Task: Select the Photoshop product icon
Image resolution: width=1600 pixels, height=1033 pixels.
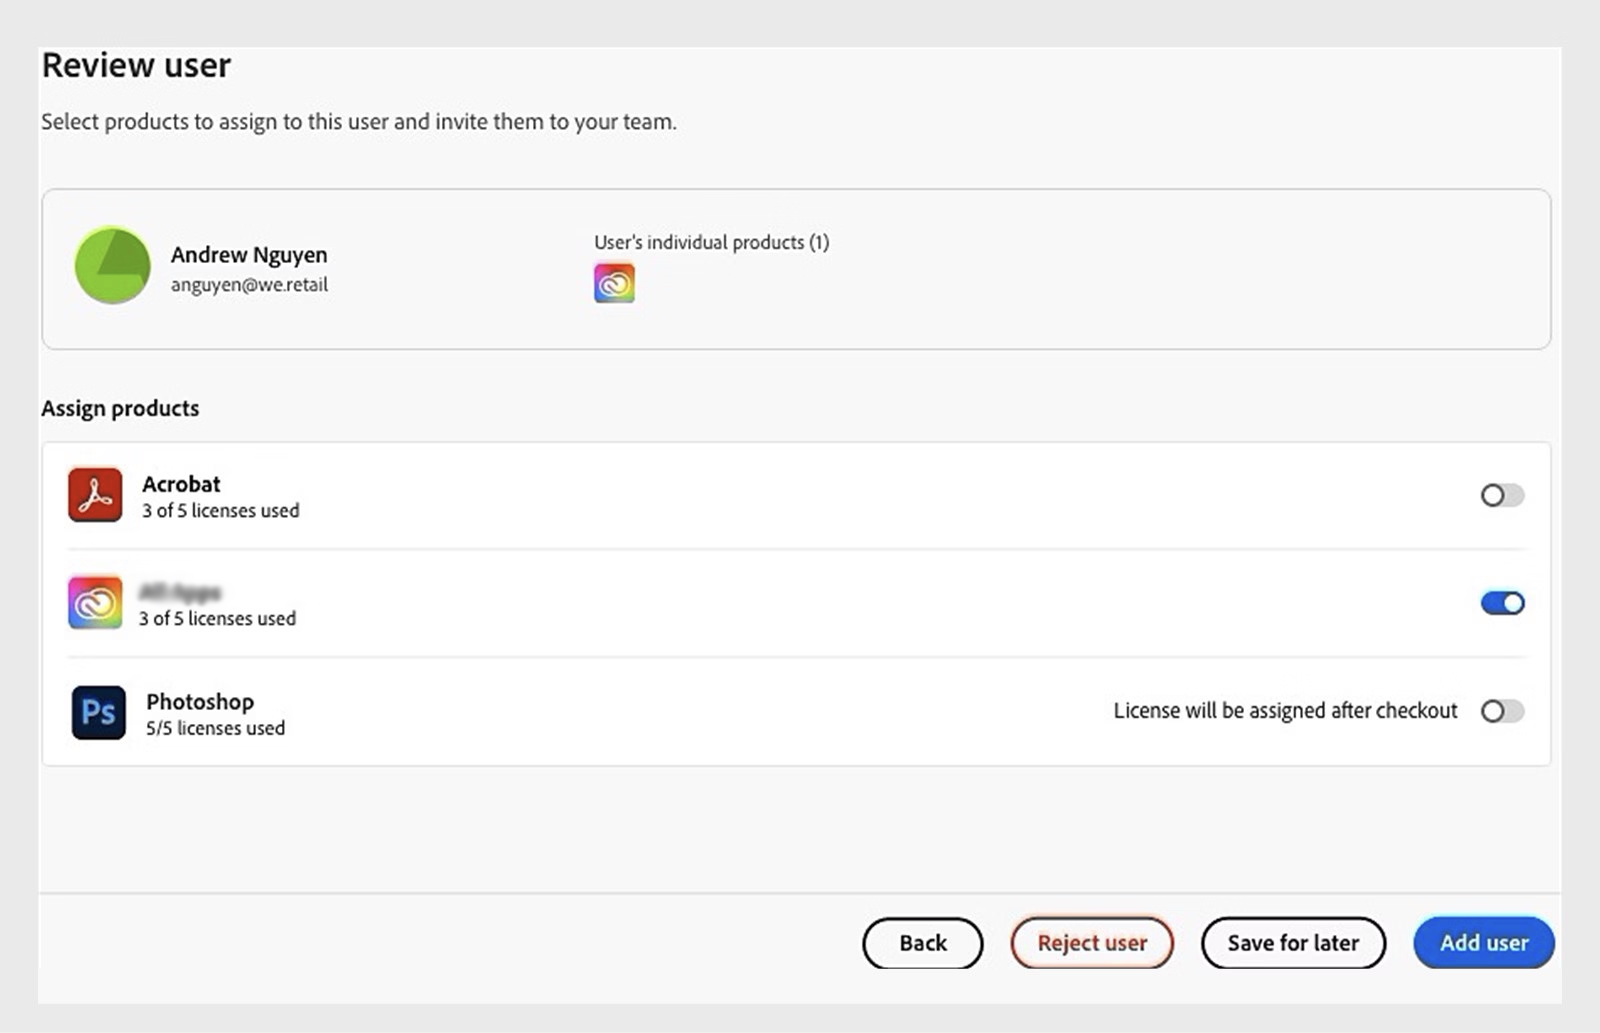Action: pos(97,712)
